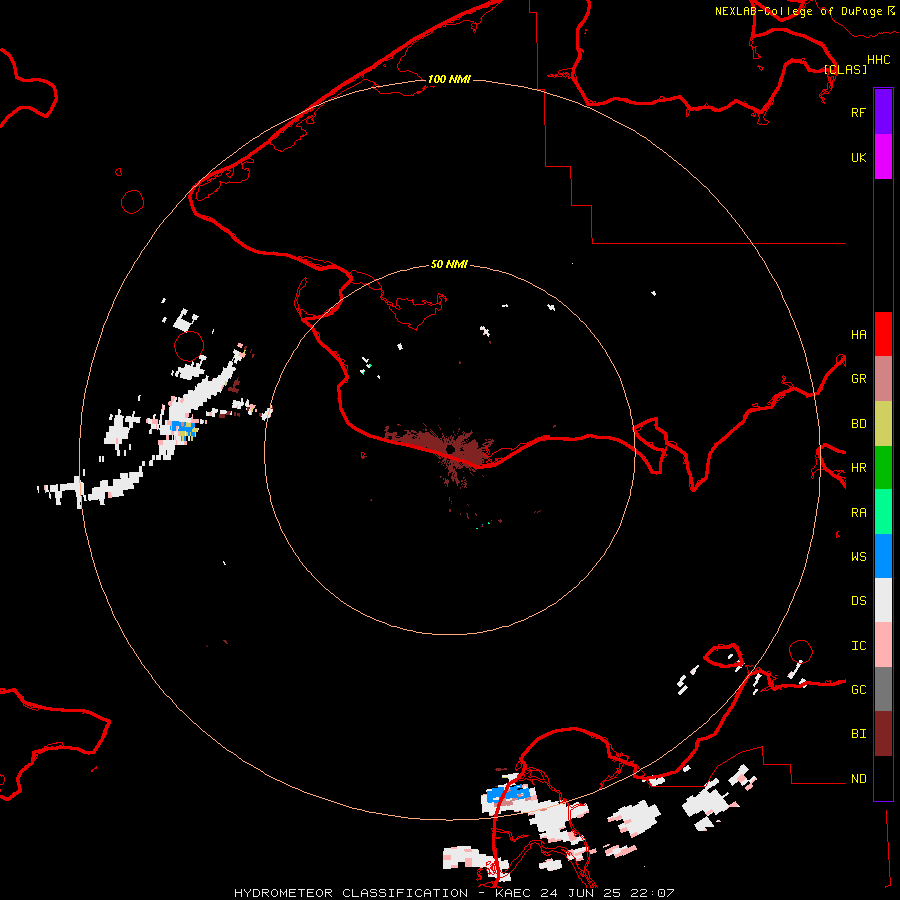Click the RA legend label
This screenshot has height=900, width=900.
tap(858, 513)
